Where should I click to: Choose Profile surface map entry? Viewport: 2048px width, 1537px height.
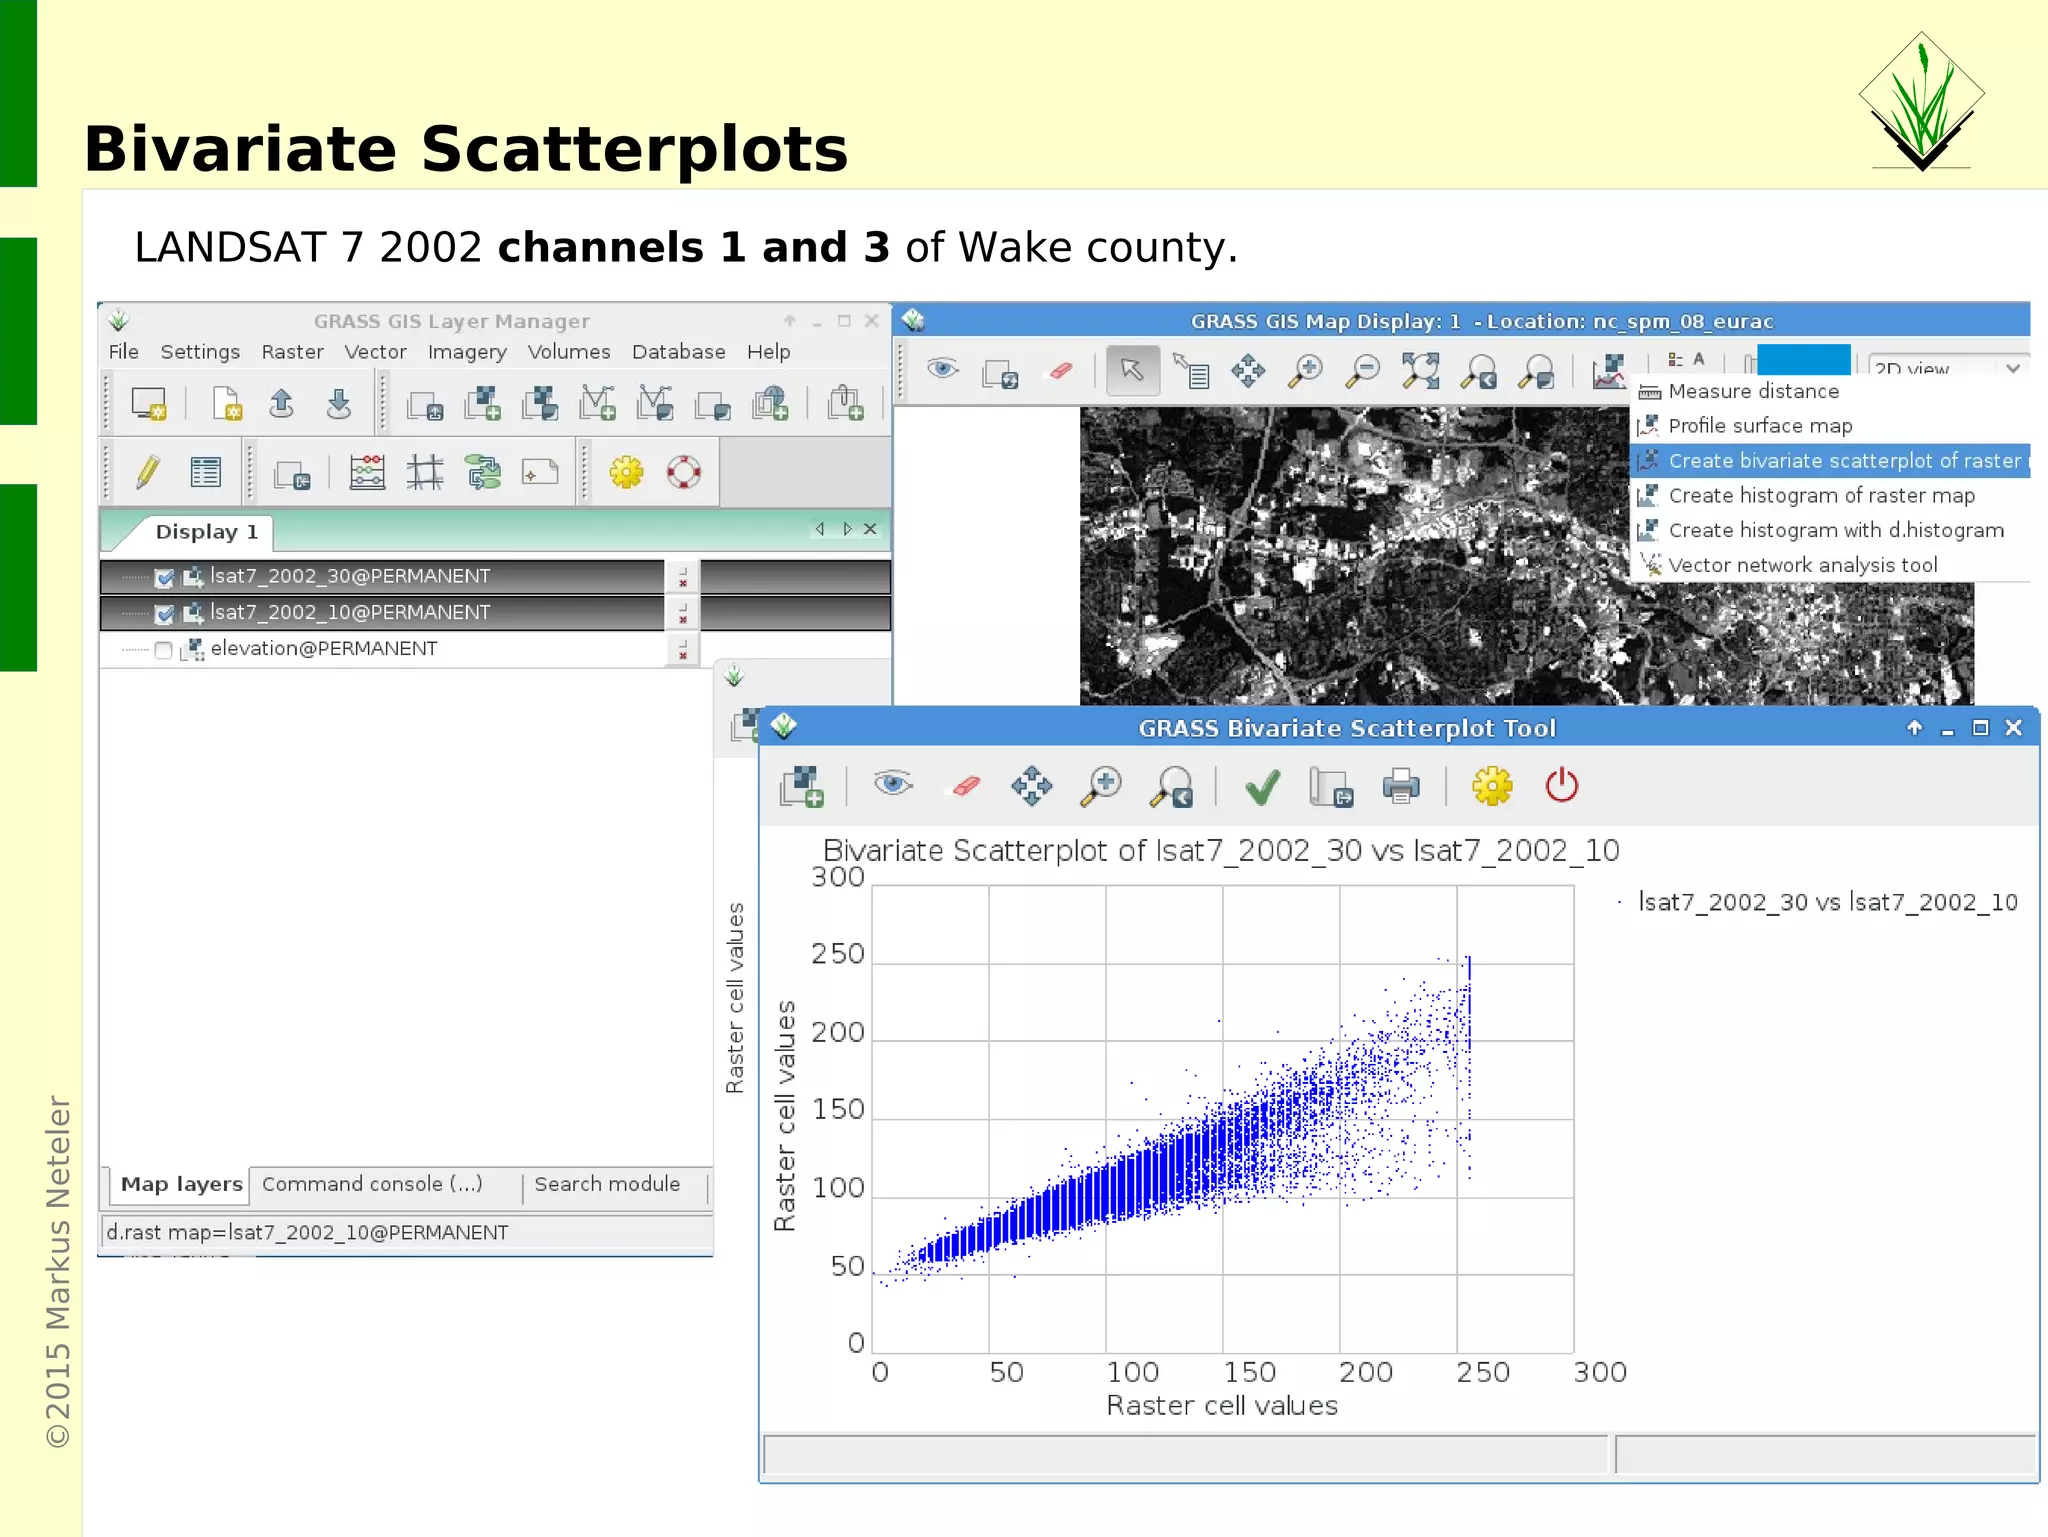pos(1830,426)
